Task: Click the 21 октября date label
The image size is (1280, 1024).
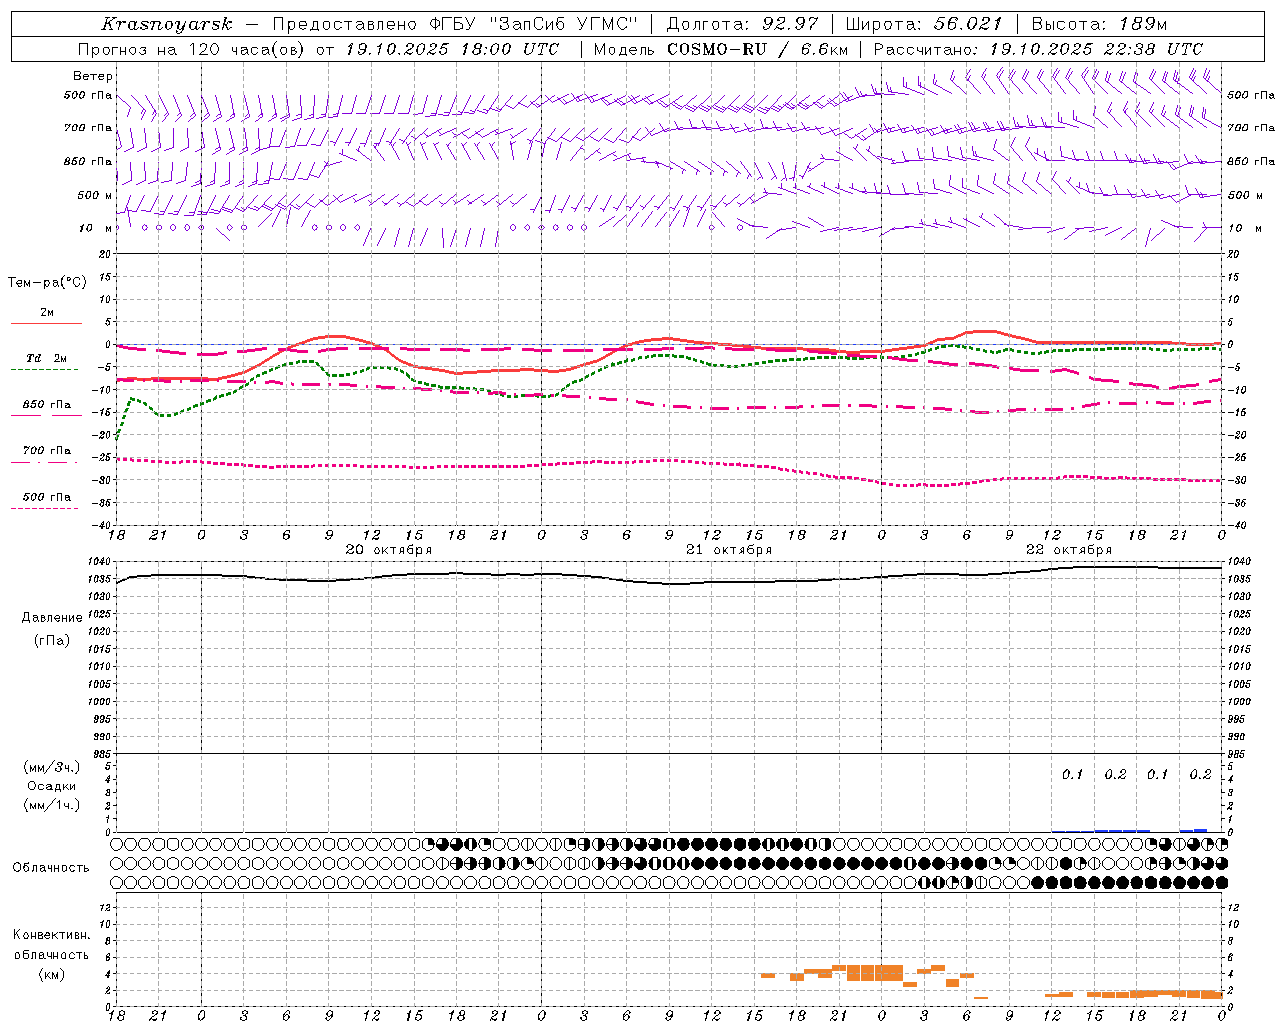Action: point(729,550)
